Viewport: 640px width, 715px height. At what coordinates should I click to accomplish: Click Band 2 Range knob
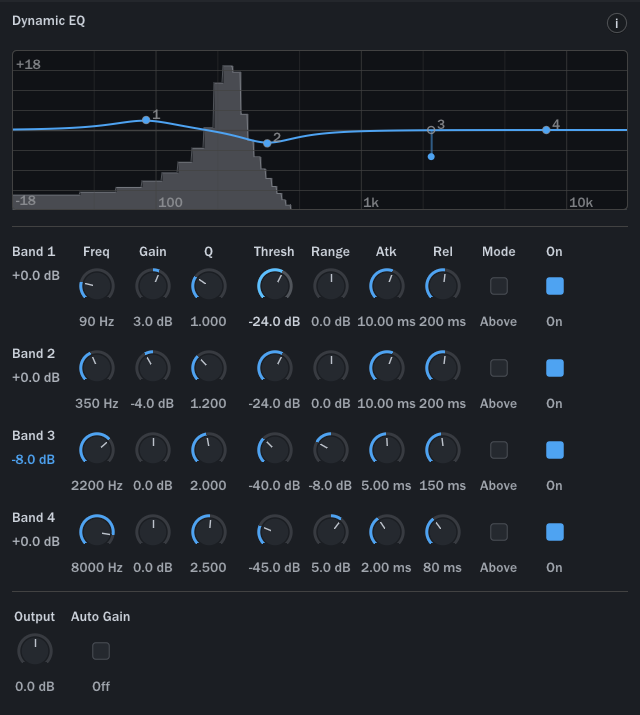tap(330, 368)
